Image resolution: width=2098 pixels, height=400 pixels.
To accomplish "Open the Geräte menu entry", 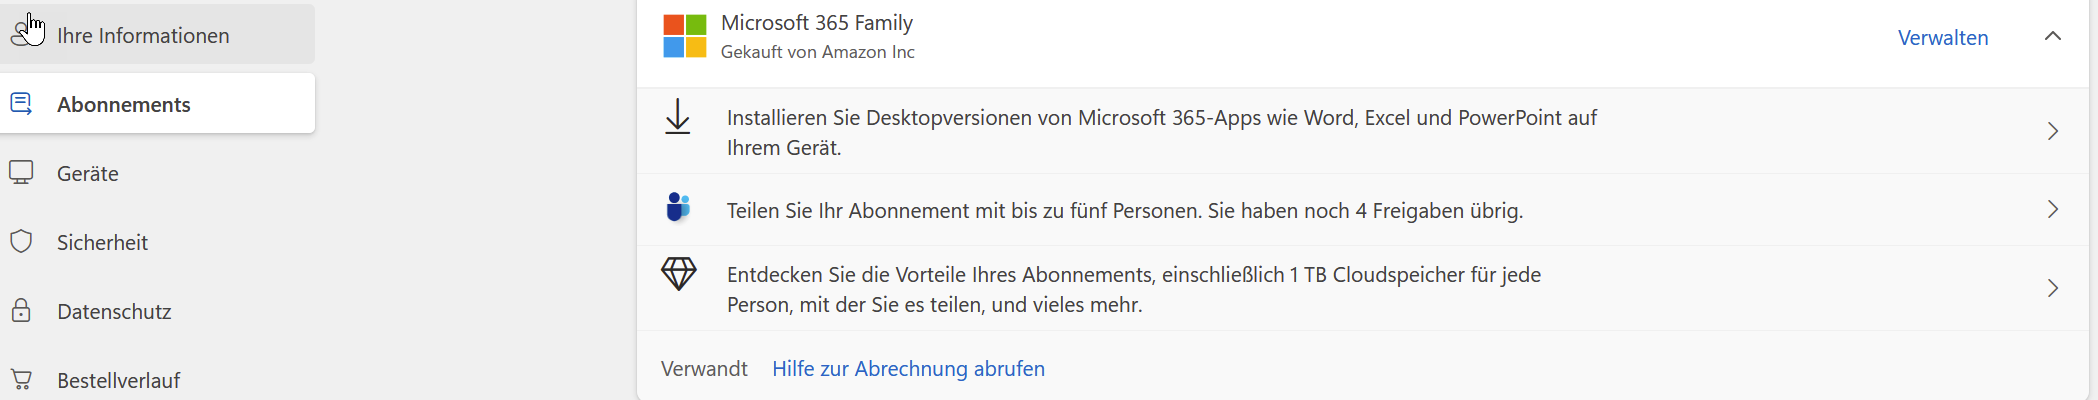I will click(x=88, y=173).
